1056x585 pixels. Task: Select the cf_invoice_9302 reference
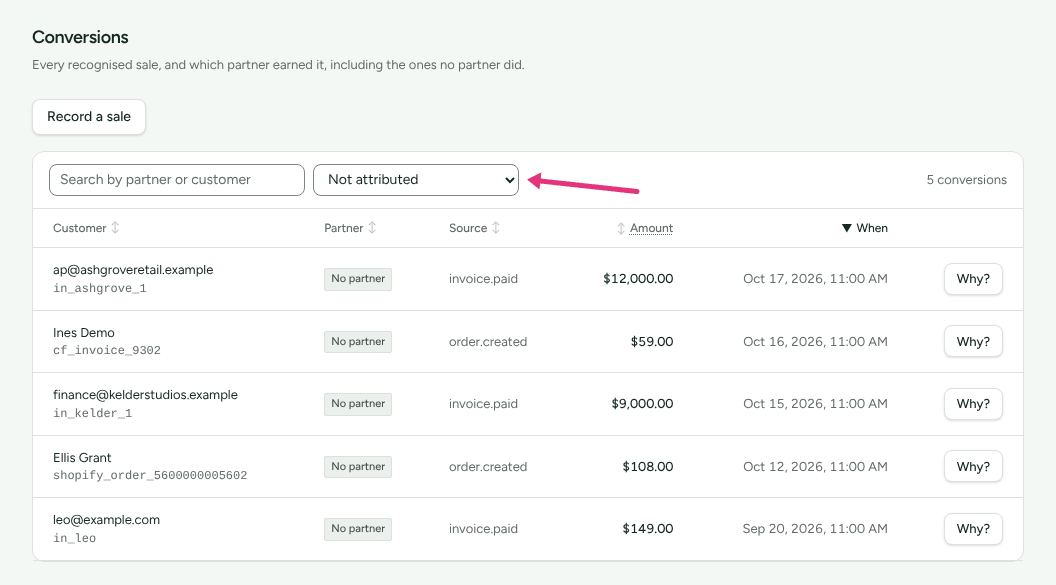point(107,350)
